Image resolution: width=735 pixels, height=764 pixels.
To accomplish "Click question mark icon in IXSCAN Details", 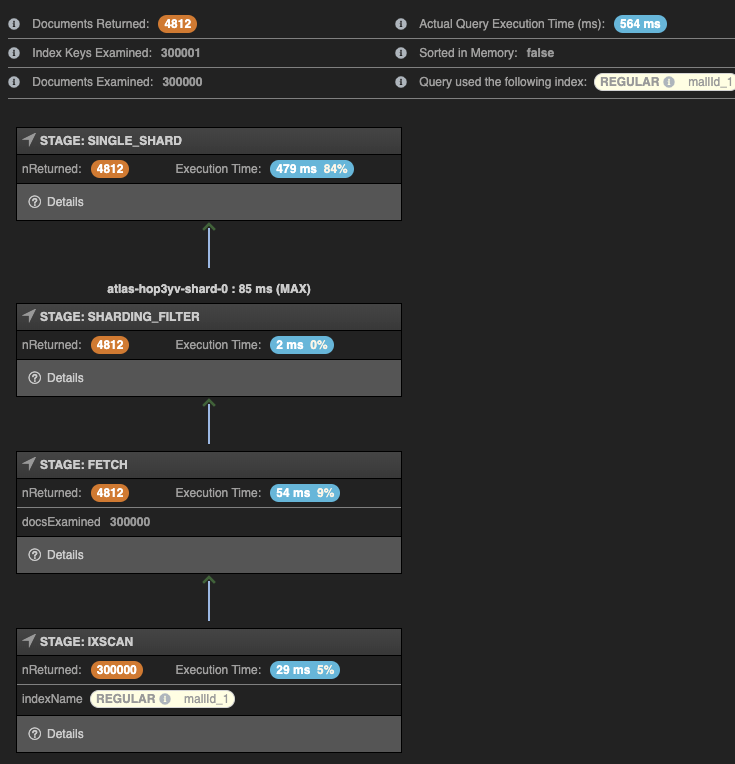I will pos(35,733).
